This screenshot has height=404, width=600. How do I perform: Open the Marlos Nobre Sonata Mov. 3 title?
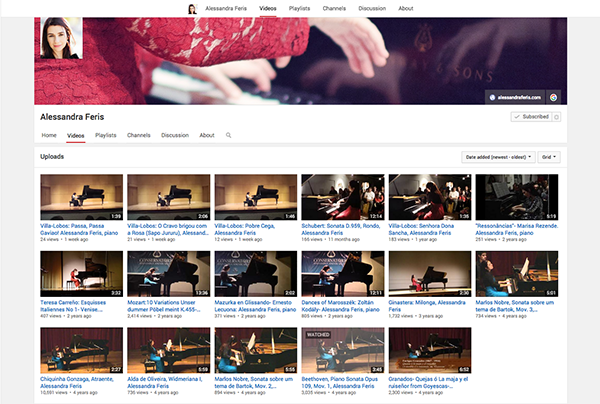(515, 306)
